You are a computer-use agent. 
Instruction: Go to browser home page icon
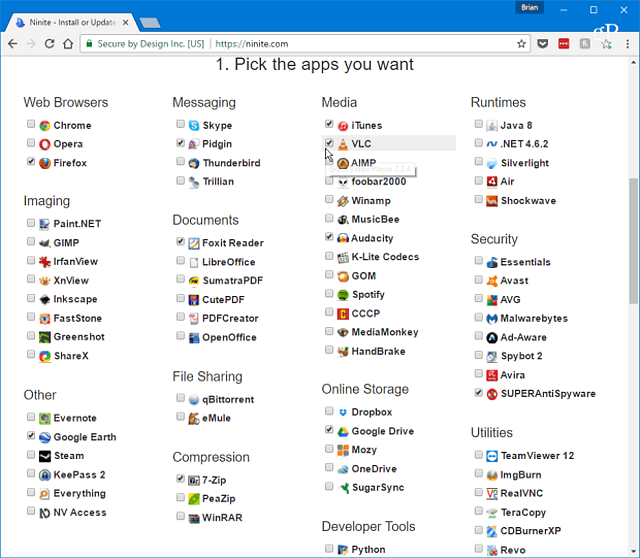click(68, 44)
